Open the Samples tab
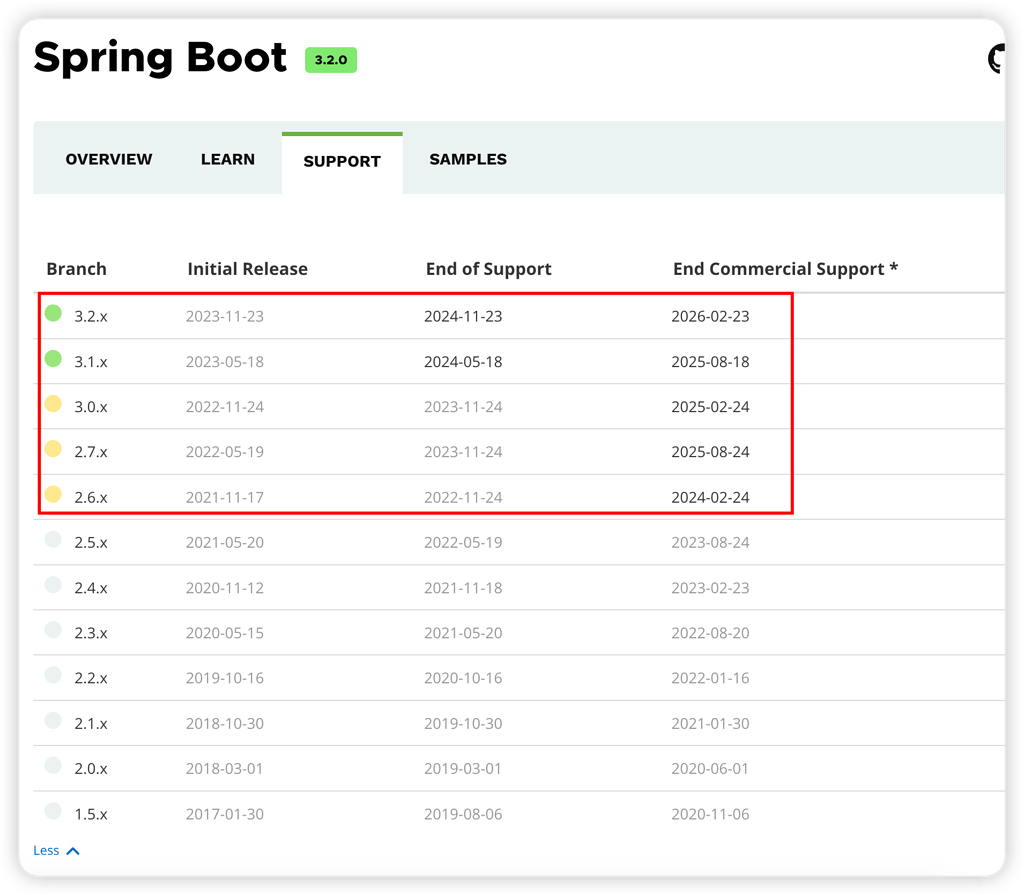 click(467, 158)
